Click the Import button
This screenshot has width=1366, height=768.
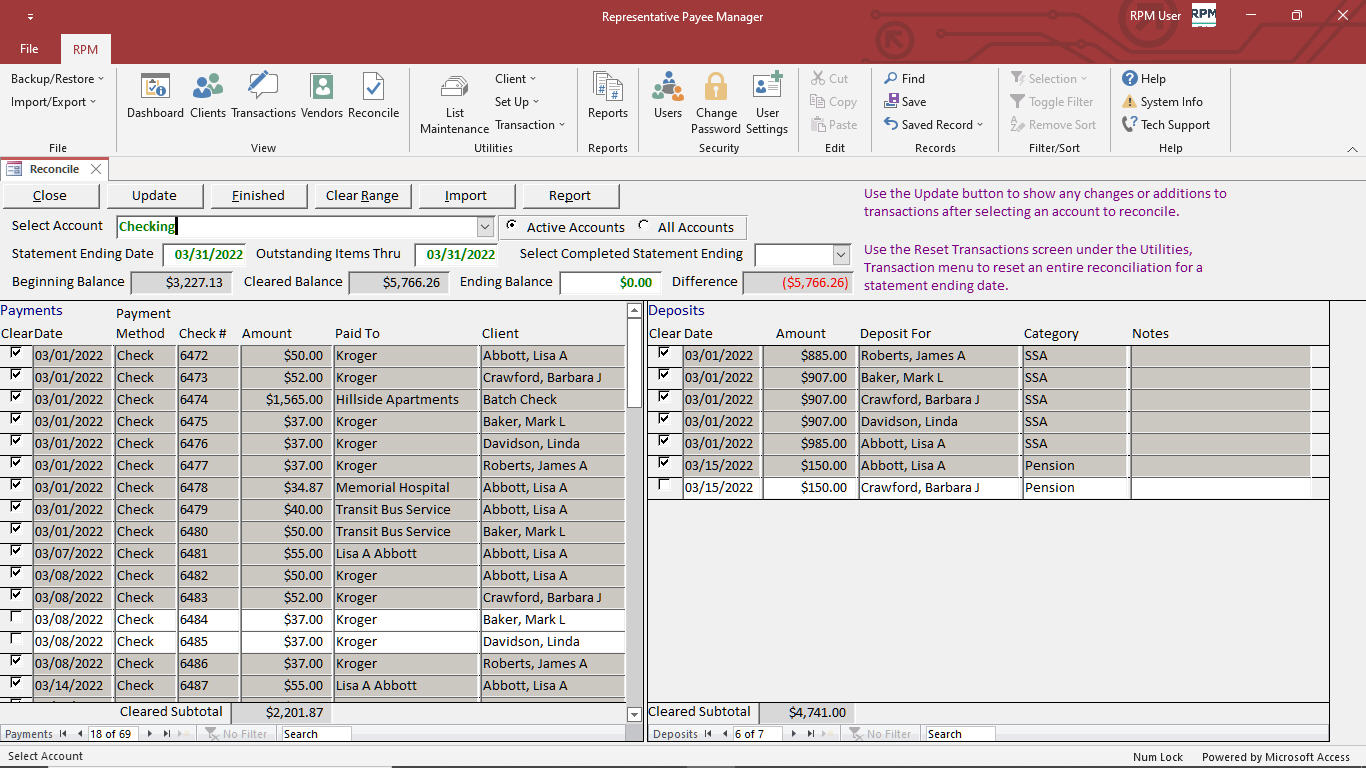click(466, 196)
